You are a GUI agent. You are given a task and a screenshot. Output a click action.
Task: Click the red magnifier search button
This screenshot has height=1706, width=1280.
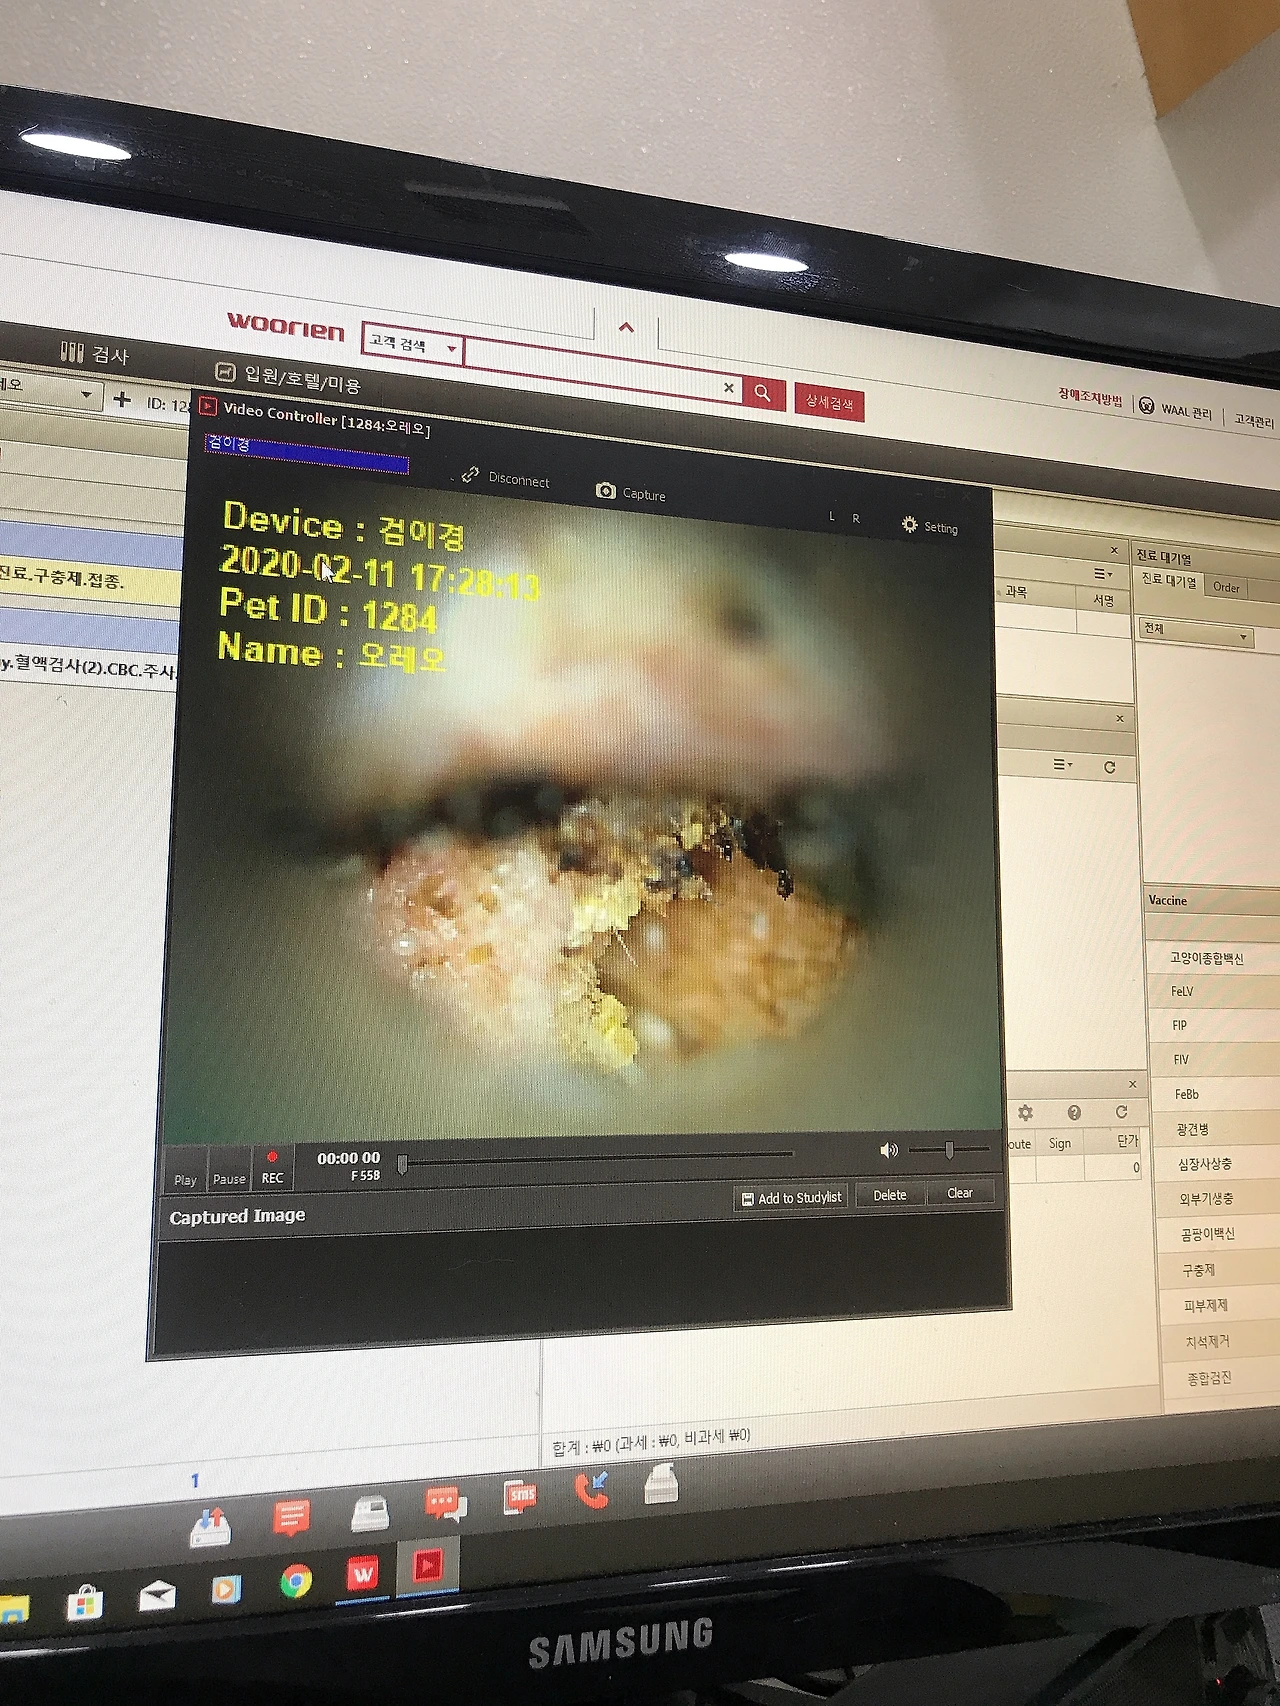[763, 393]
